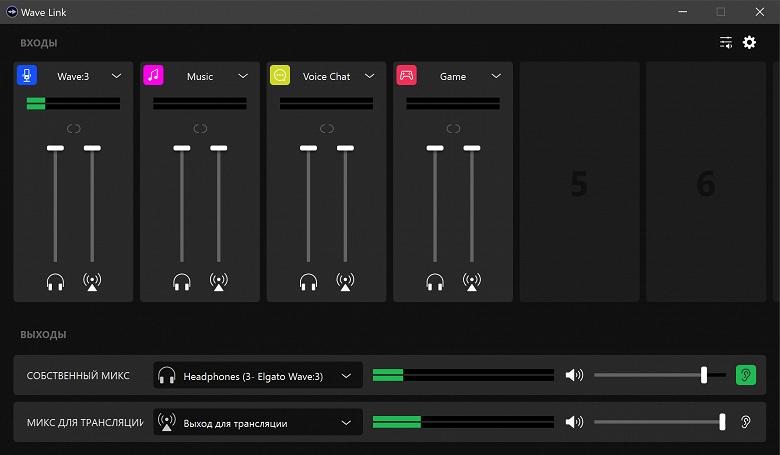The image size is (780, 455).
Task: Expand the Music channel dropdown arrow
Action: [243, 76]
